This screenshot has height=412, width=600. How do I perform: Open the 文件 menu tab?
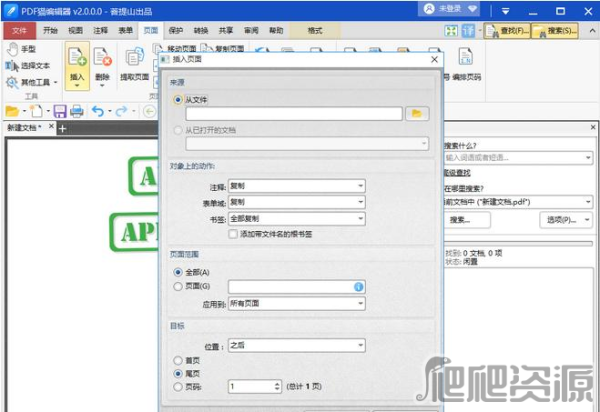[x=18, y=30]
